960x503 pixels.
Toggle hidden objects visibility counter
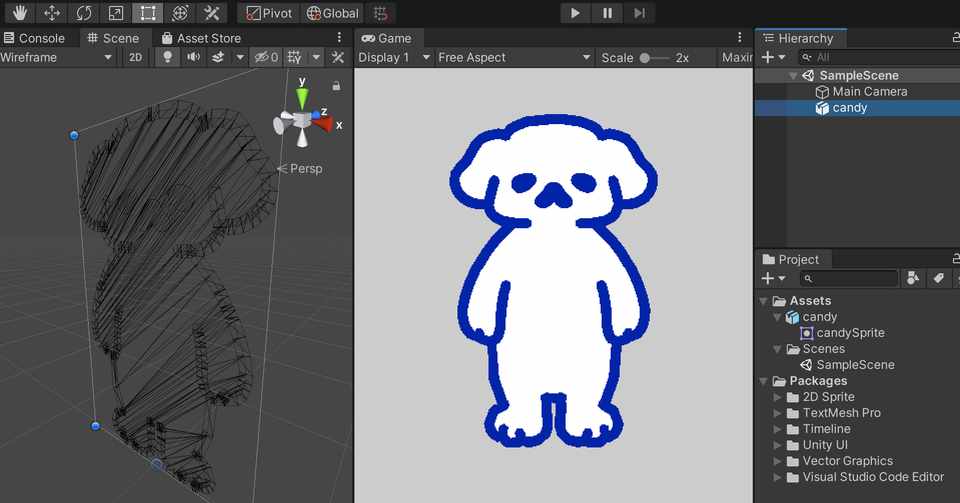266,58
